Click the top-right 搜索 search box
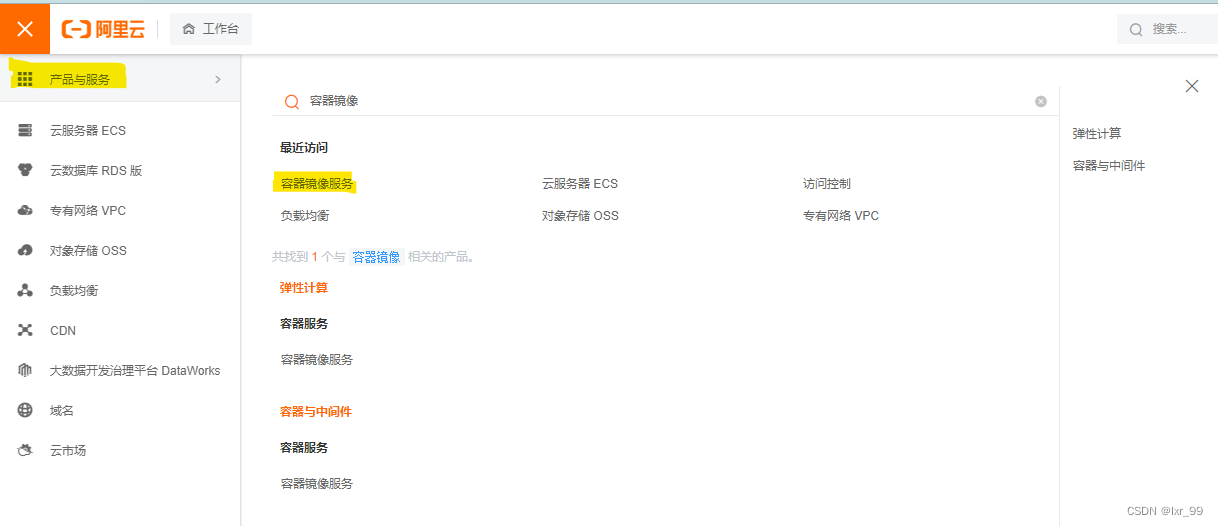 click(x=1166, y=29)
